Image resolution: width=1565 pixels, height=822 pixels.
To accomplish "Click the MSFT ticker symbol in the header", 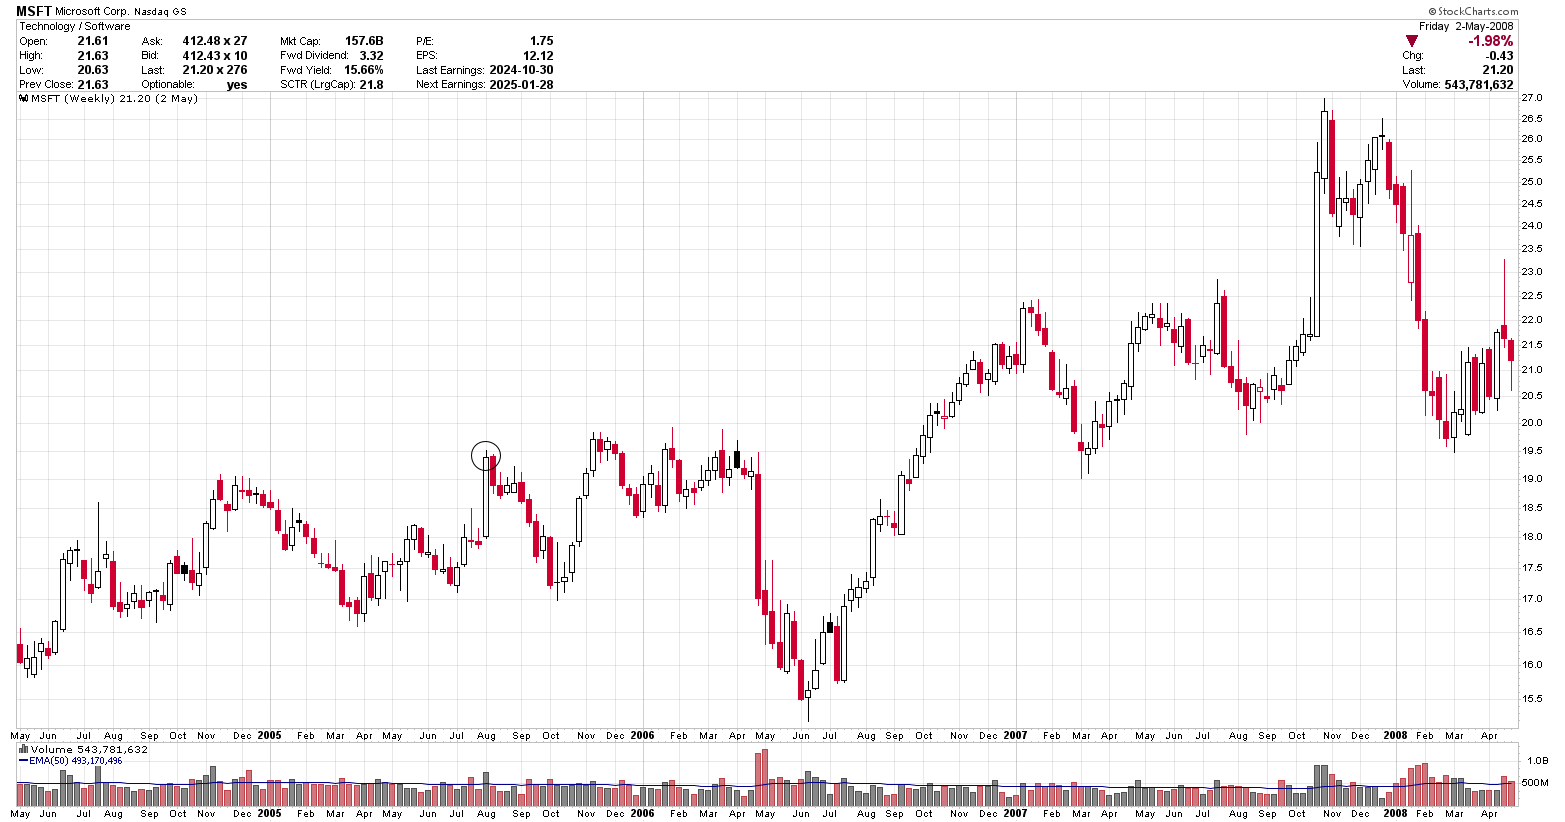I will click(x=33, y=11).
